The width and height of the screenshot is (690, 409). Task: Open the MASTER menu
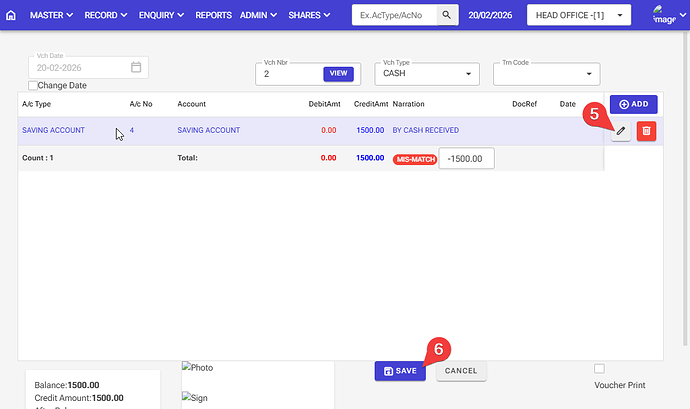tap(51, 16)
